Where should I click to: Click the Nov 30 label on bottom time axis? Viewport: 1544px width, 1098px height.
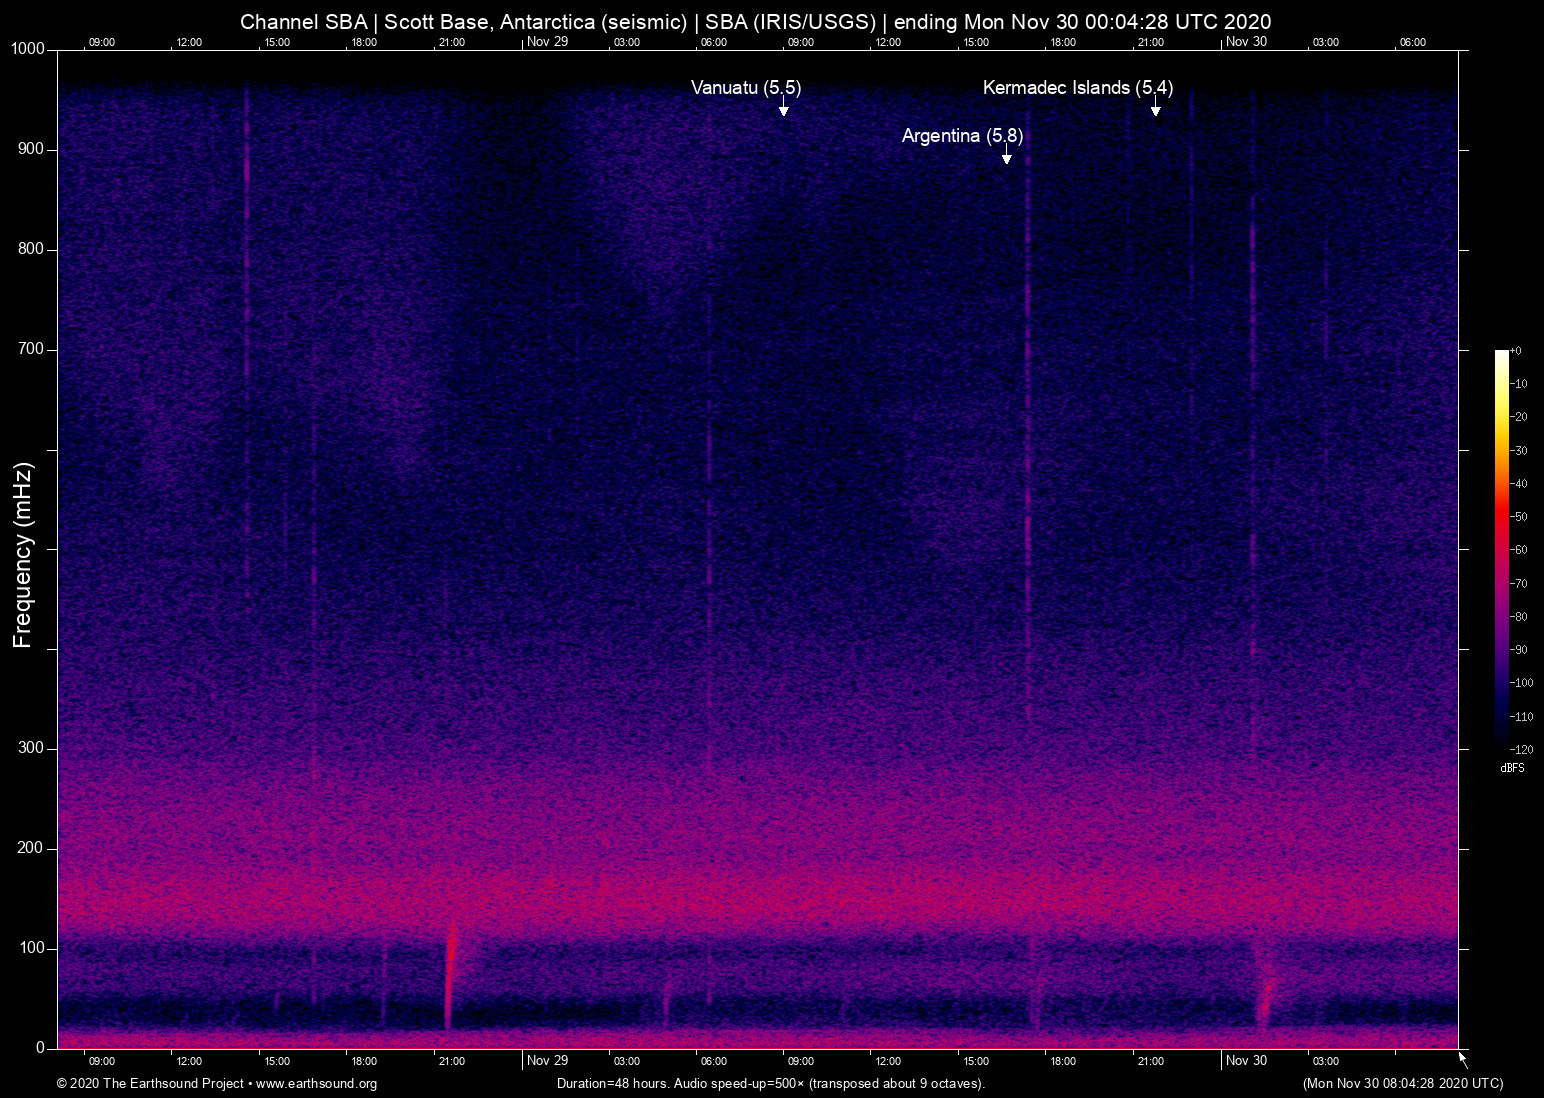(x=1246, y=1060)
